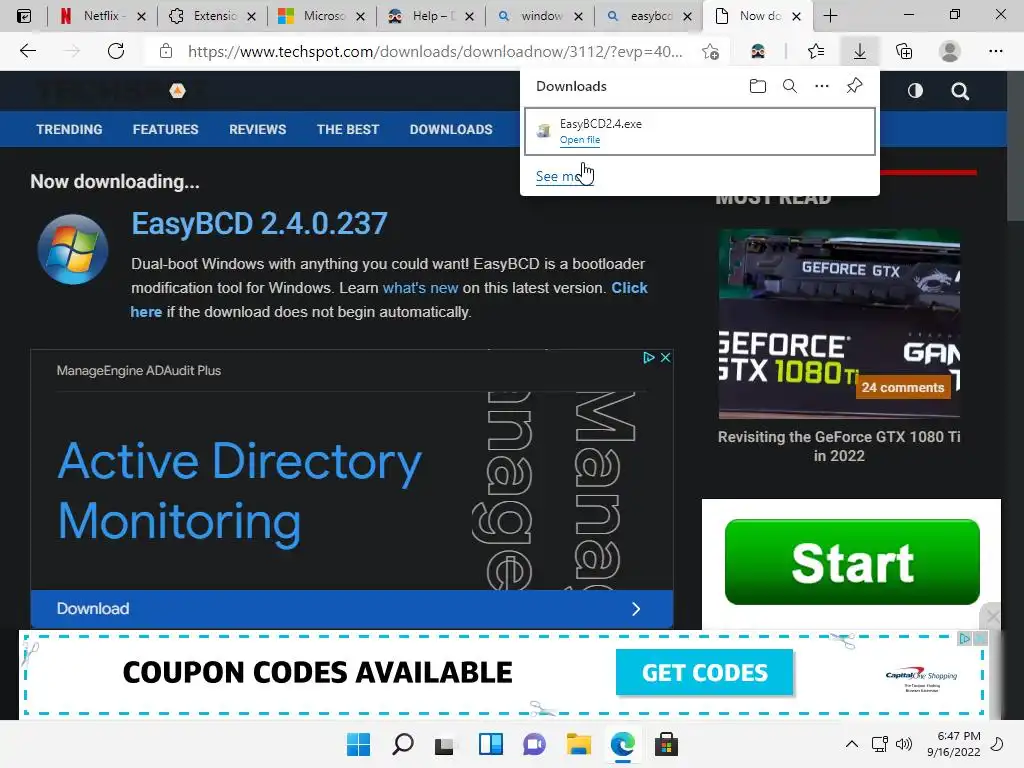
Task: Add this page to favorites star icon
Action: [x=711, y=52]
